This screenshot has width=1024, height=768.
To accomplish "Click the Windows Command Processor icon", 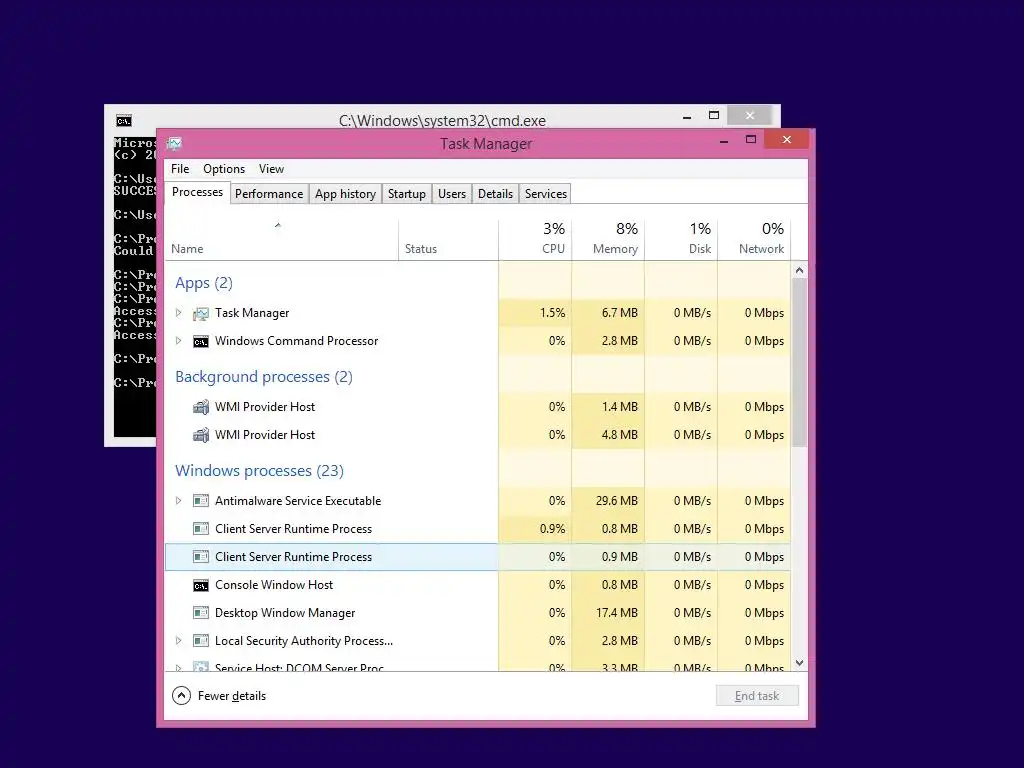I will [200, 342].
